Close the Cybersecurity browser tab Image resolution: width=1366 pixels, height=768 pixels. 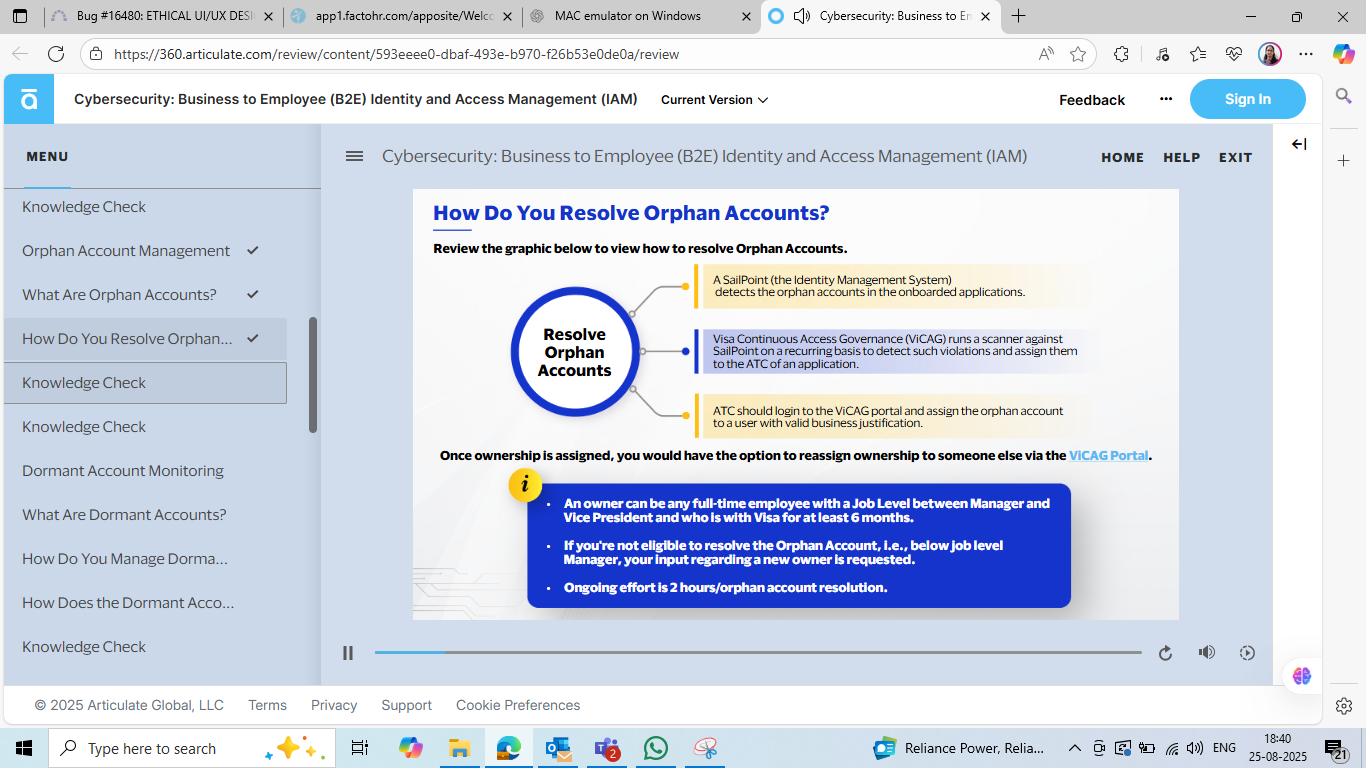pos(986,16)
